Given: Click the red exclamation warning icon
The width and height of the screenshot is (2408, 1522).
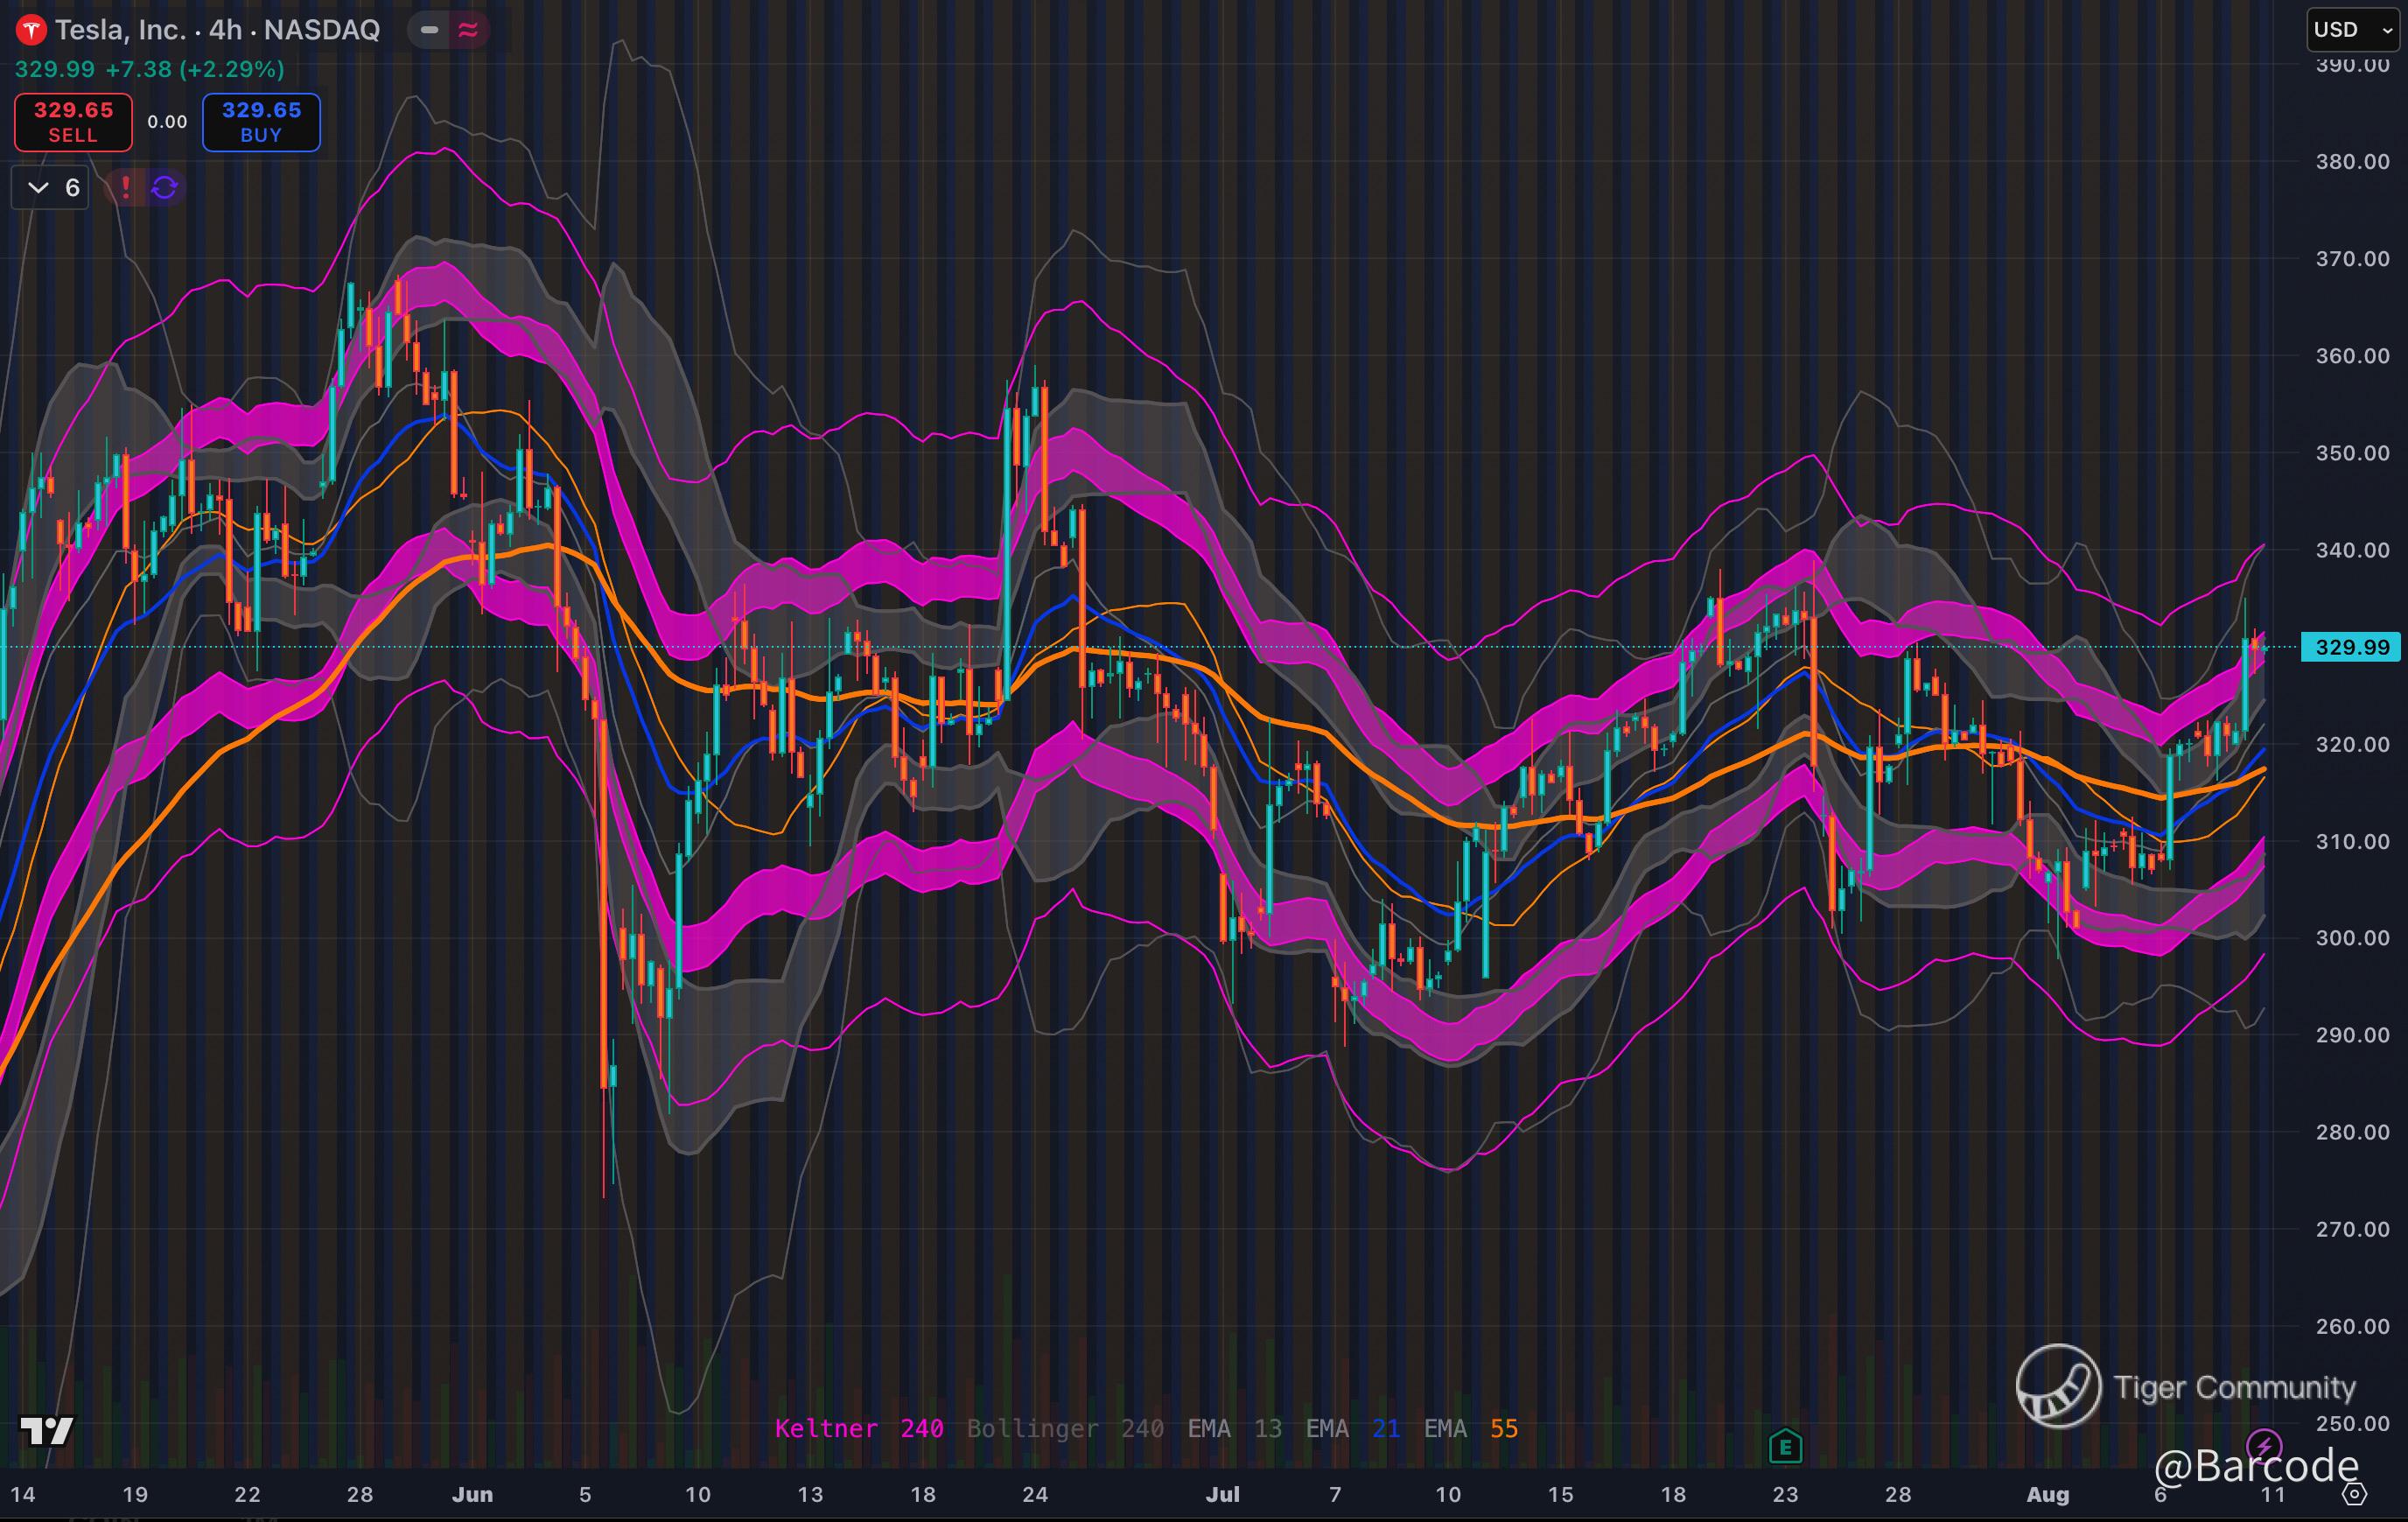Looking at the screenshot, I should point(125,187).
